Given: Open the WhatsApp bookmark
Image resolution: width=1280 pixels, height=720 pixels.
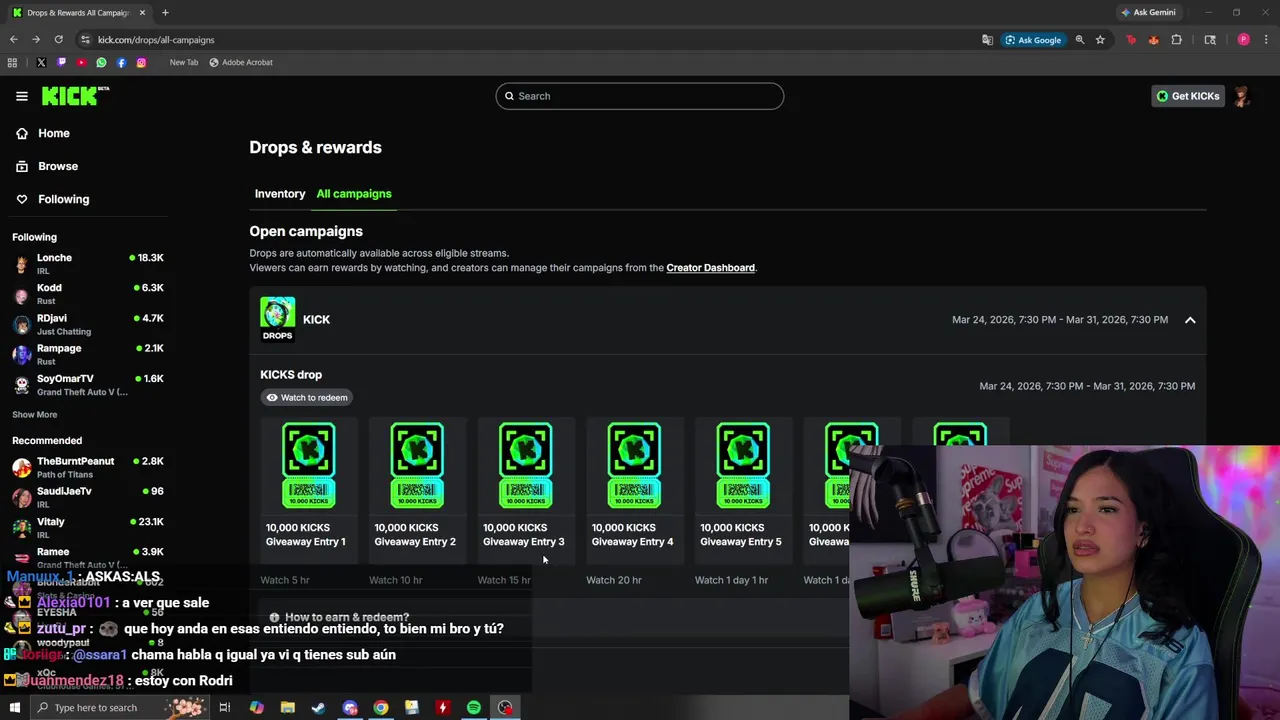Looking at the screenshot, I should click(101, 62).
